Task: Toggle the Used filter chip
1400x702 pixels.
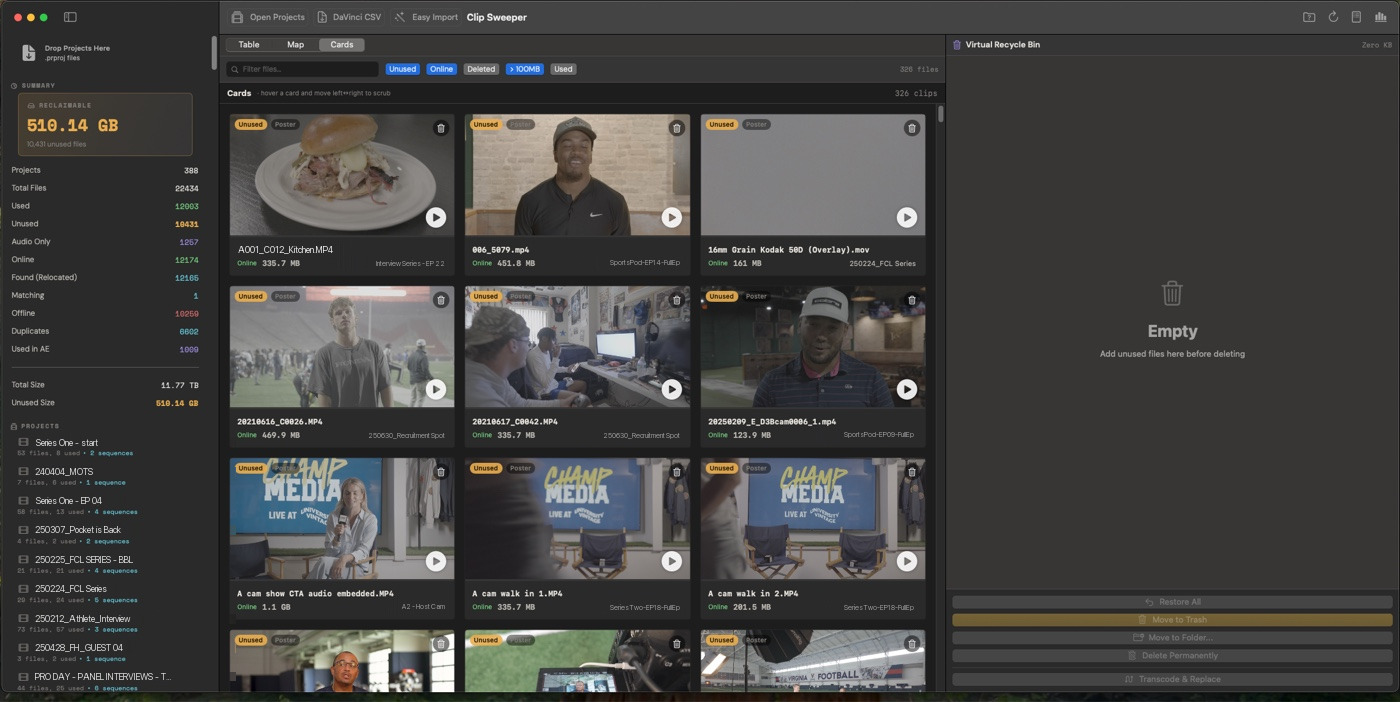Action: pyautogui.click(x=563, y=69)
